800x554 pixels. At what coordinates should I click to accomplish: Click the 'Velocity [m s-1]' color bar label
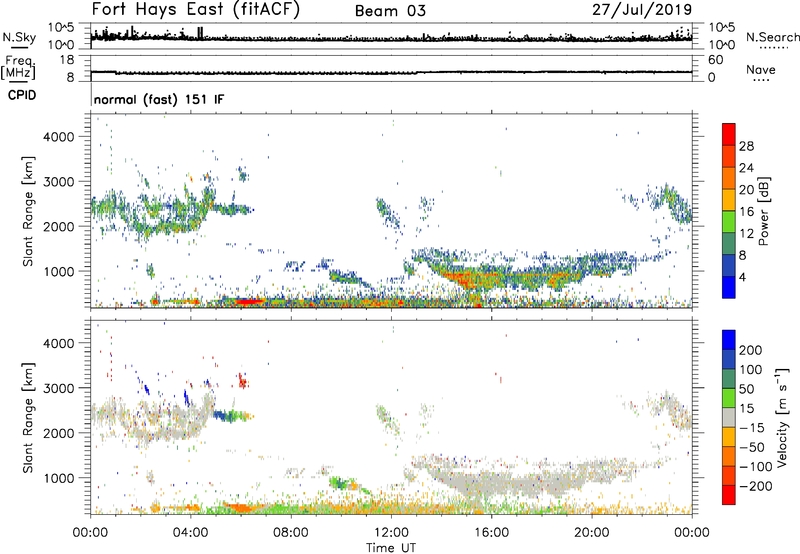[782, 417]
